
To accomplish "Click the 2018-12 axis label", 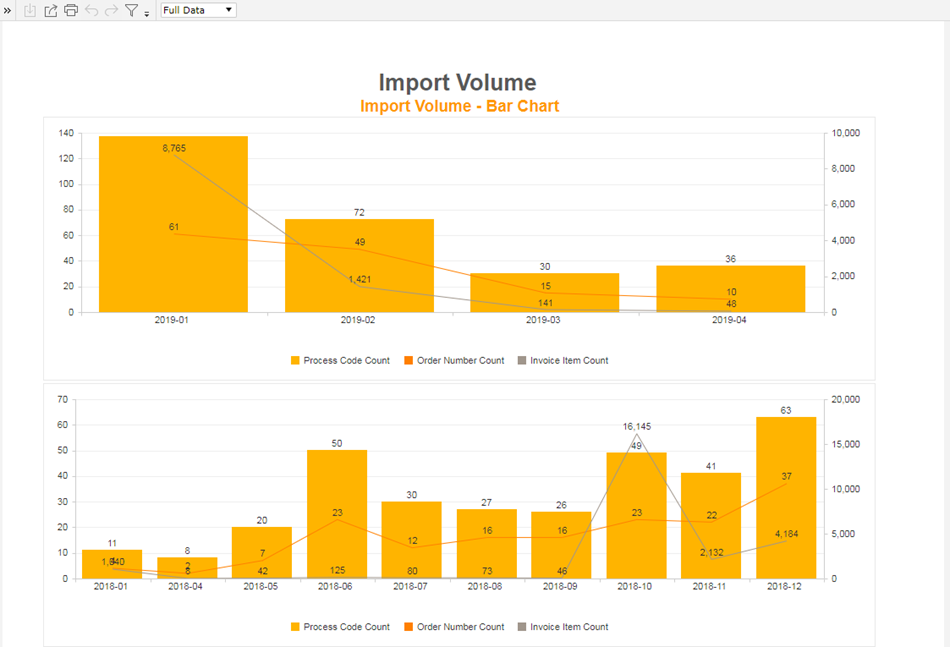I will coord(784,586).
